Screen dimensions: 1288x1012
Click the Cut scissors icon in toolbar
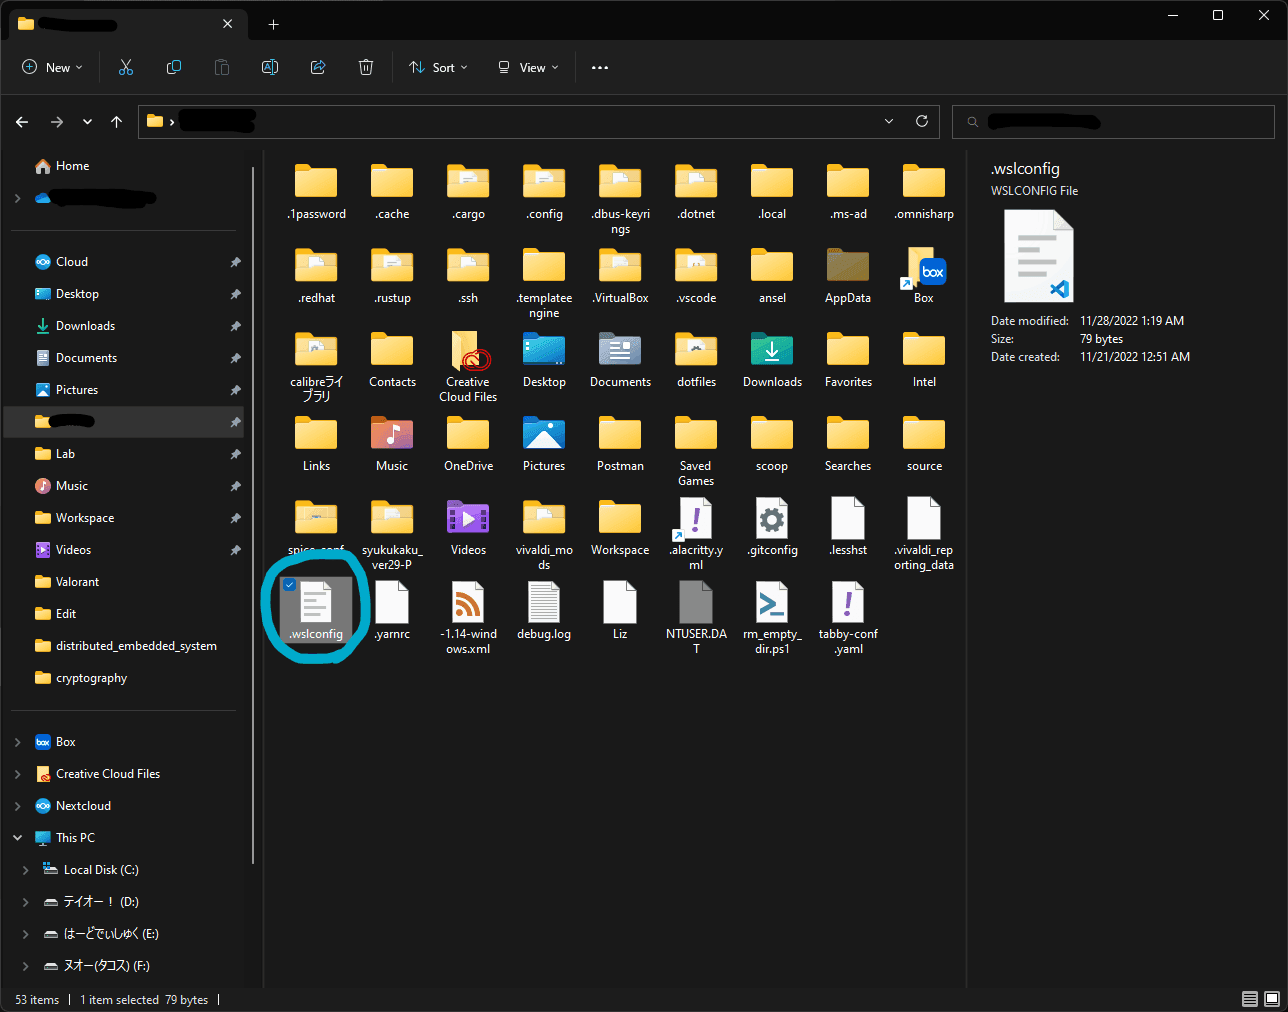[126, 67]
